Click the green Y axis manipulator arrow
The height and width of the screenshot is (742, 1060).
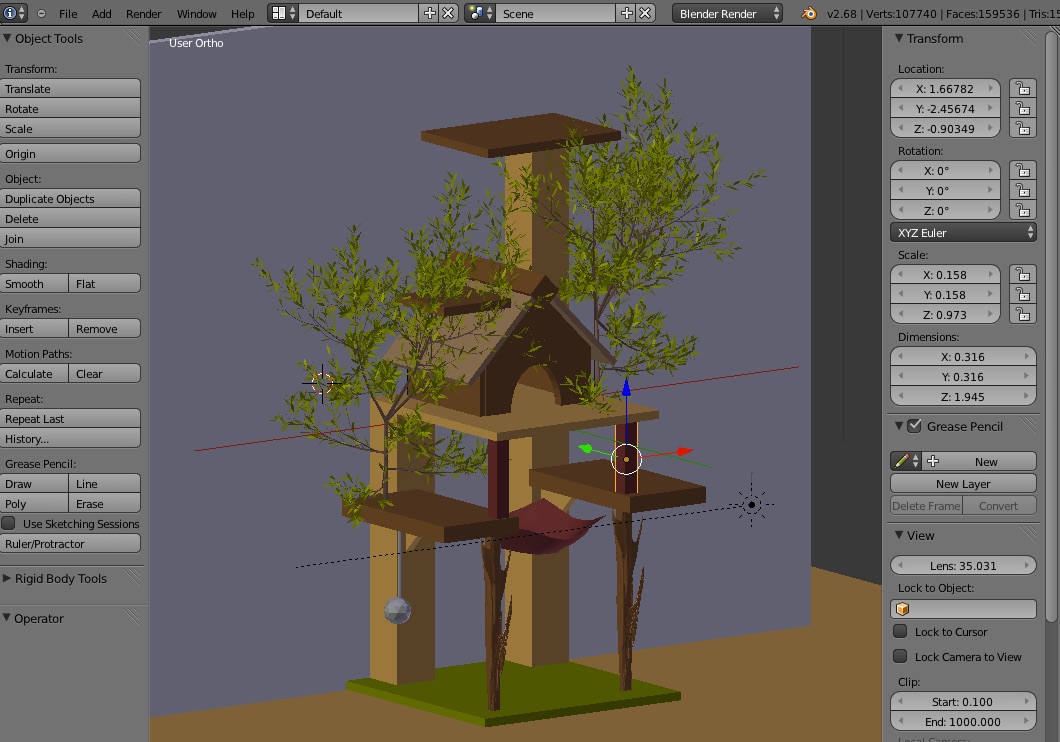point(585,448)
